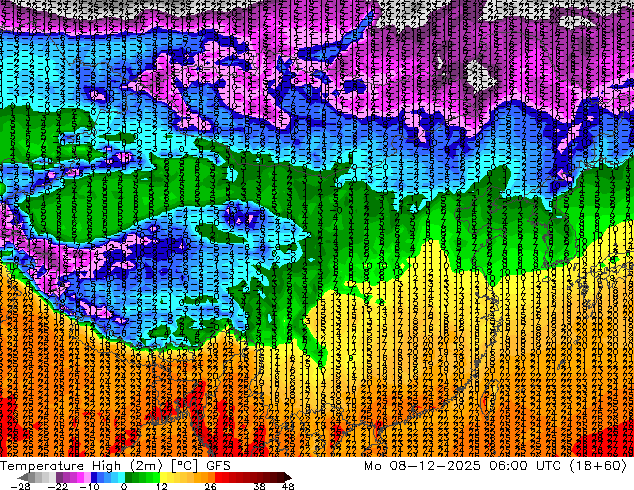This screenshot has width=634, height=490.
Task: Select the cyan legend swatch beside the 0 mark
Action: click(121, 477)
